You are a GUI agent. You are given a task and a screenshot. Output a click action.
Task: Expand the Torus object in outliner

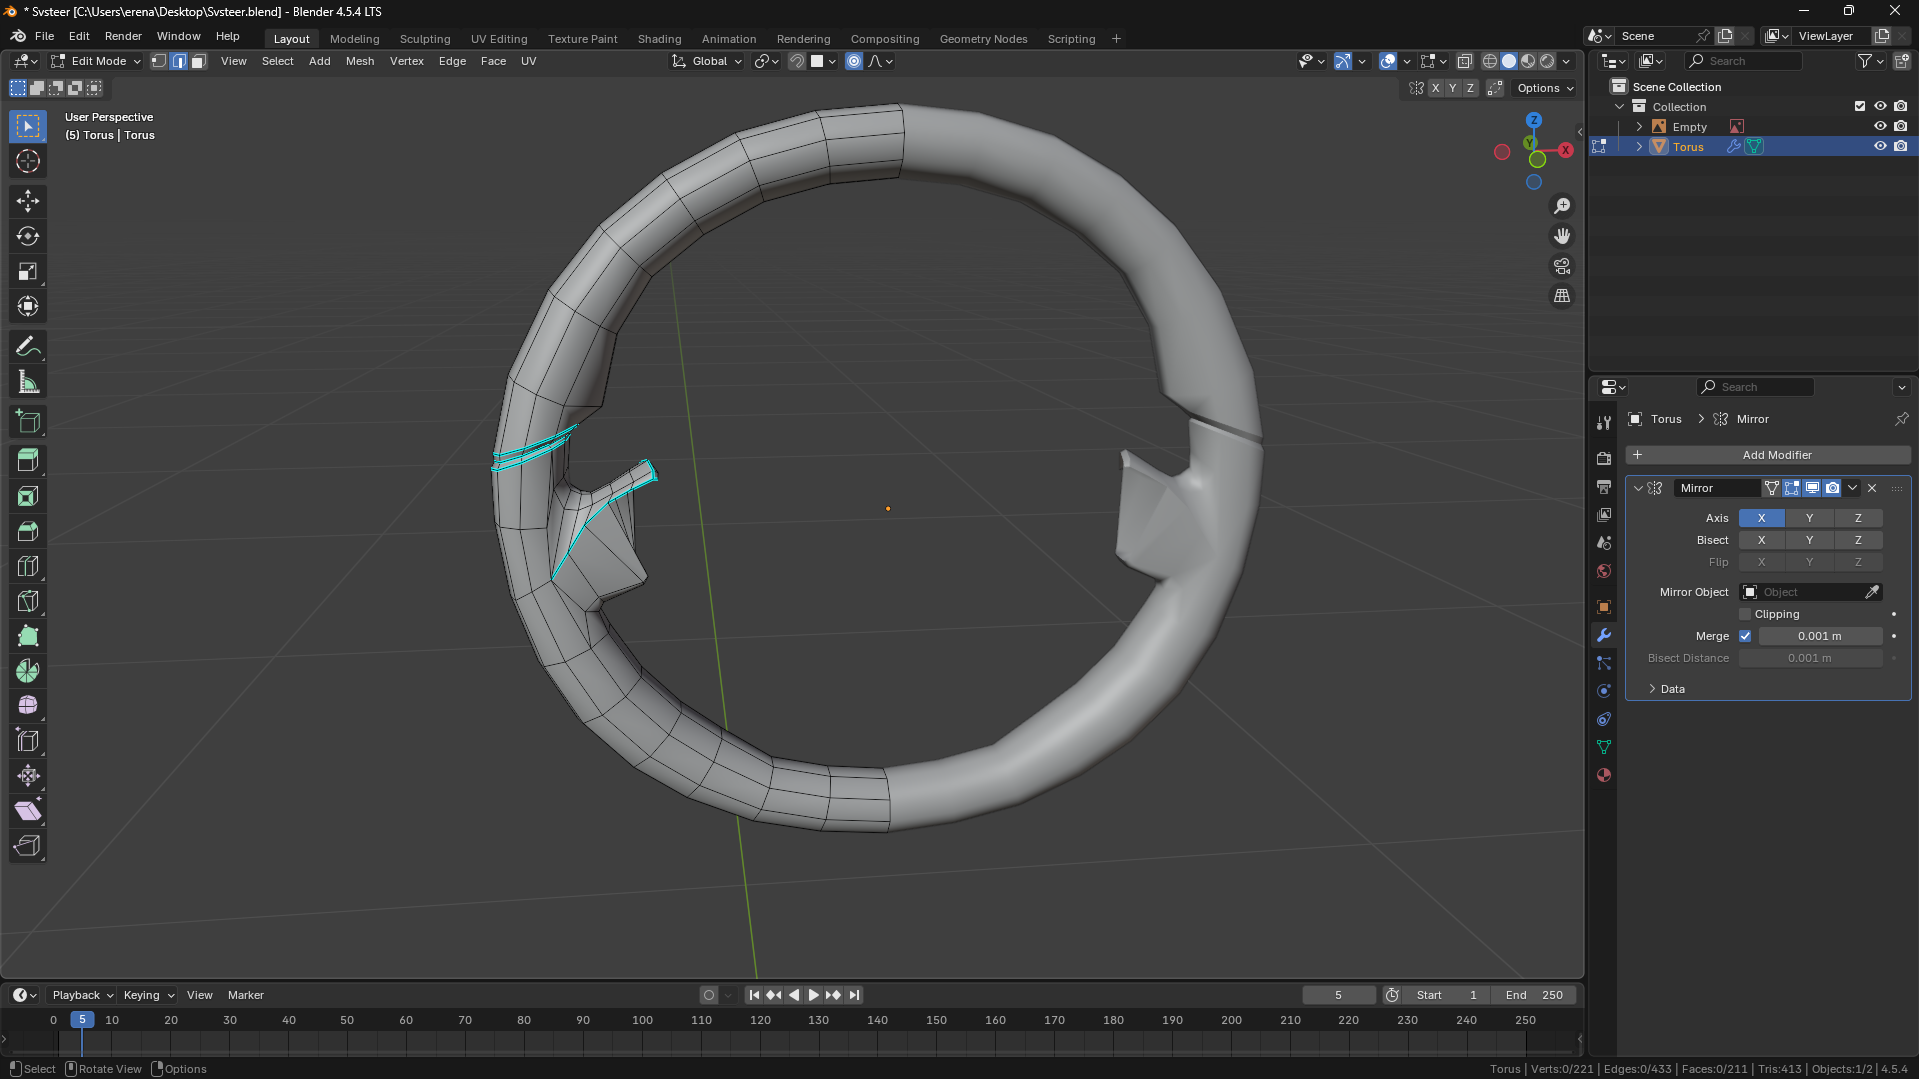(1639, 146)
